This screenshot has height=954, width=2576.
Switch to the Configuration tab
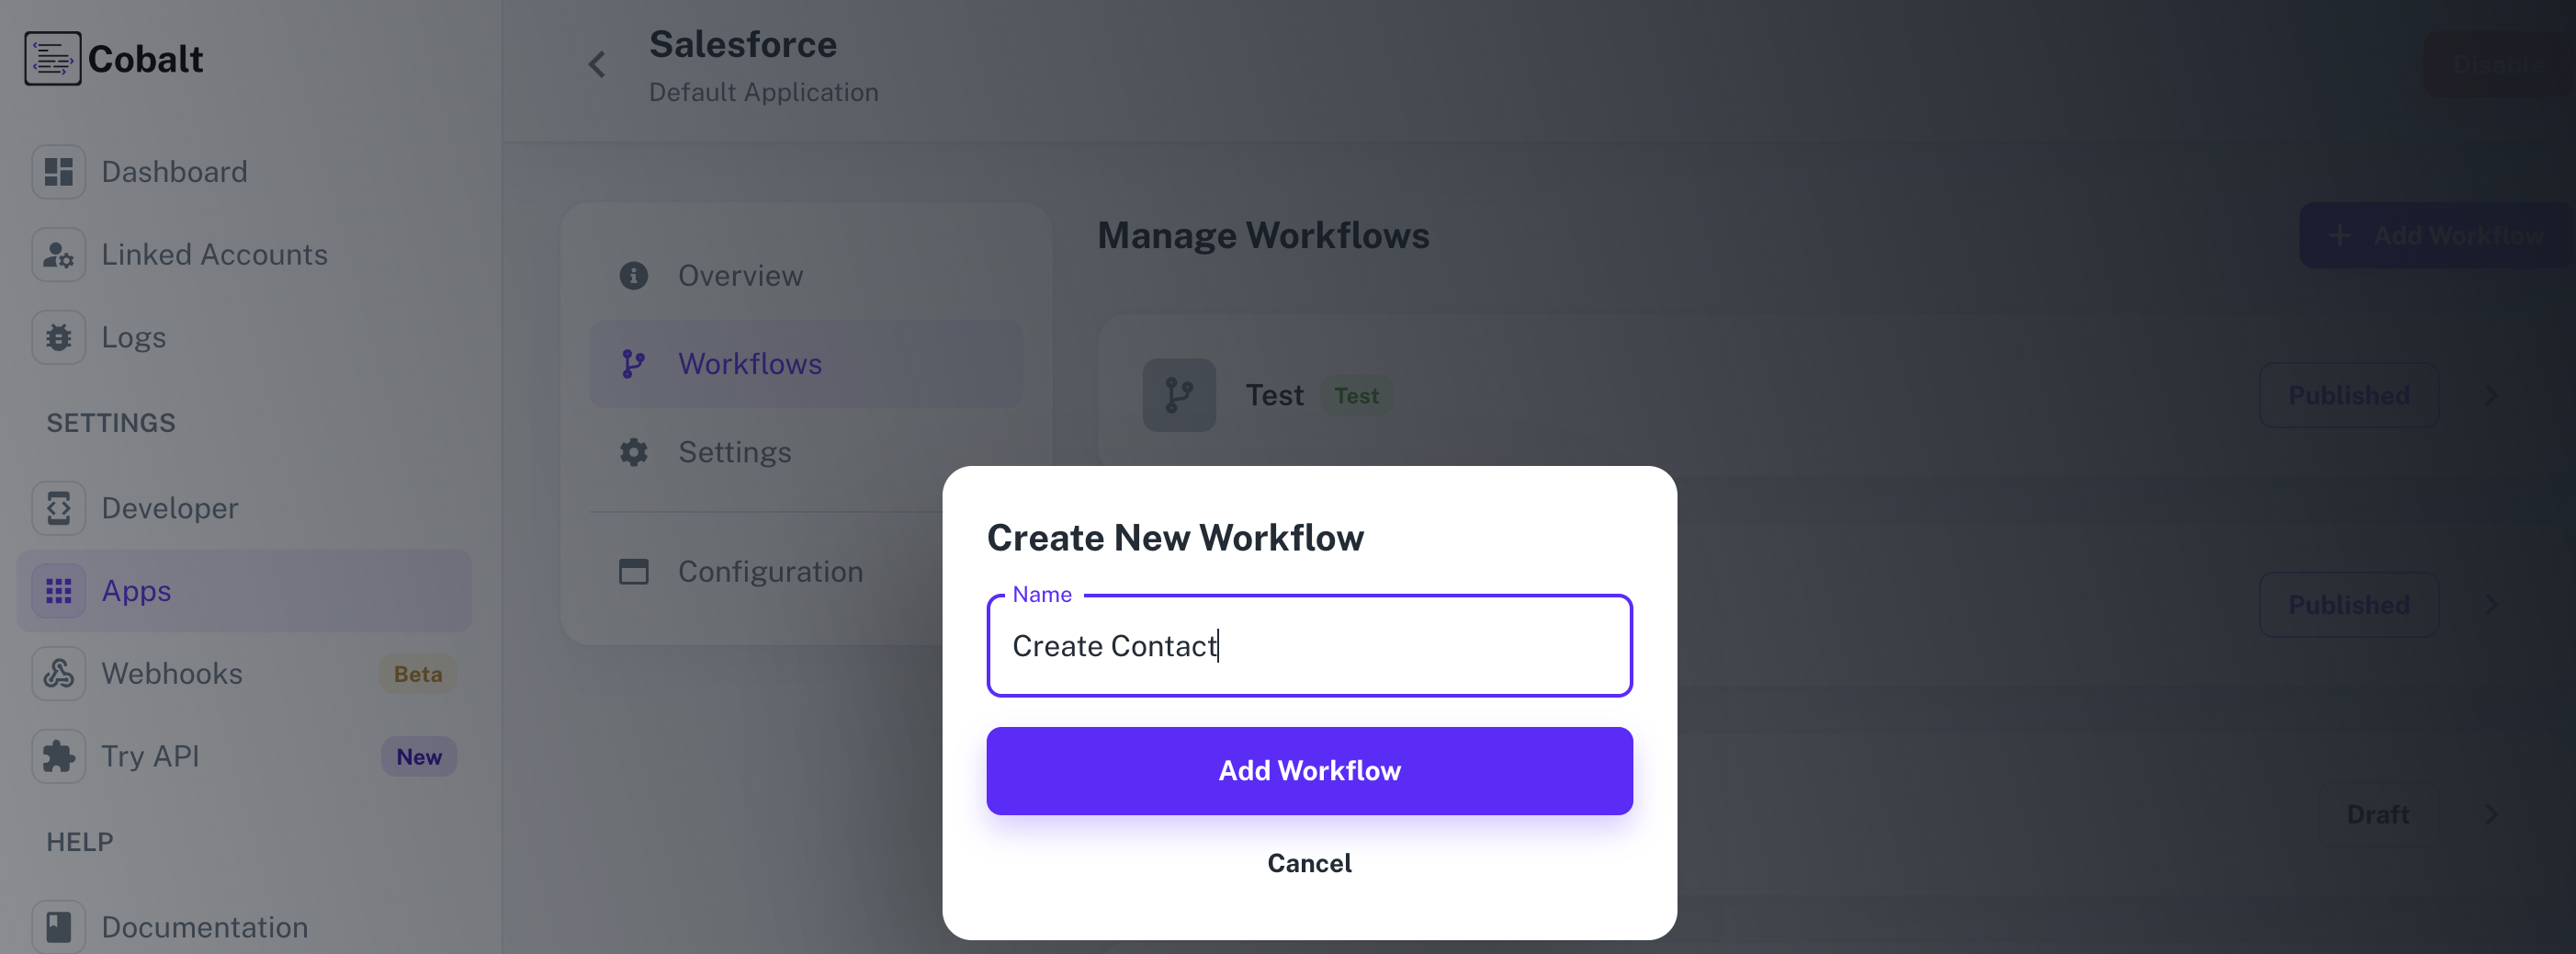click(770, 571)
